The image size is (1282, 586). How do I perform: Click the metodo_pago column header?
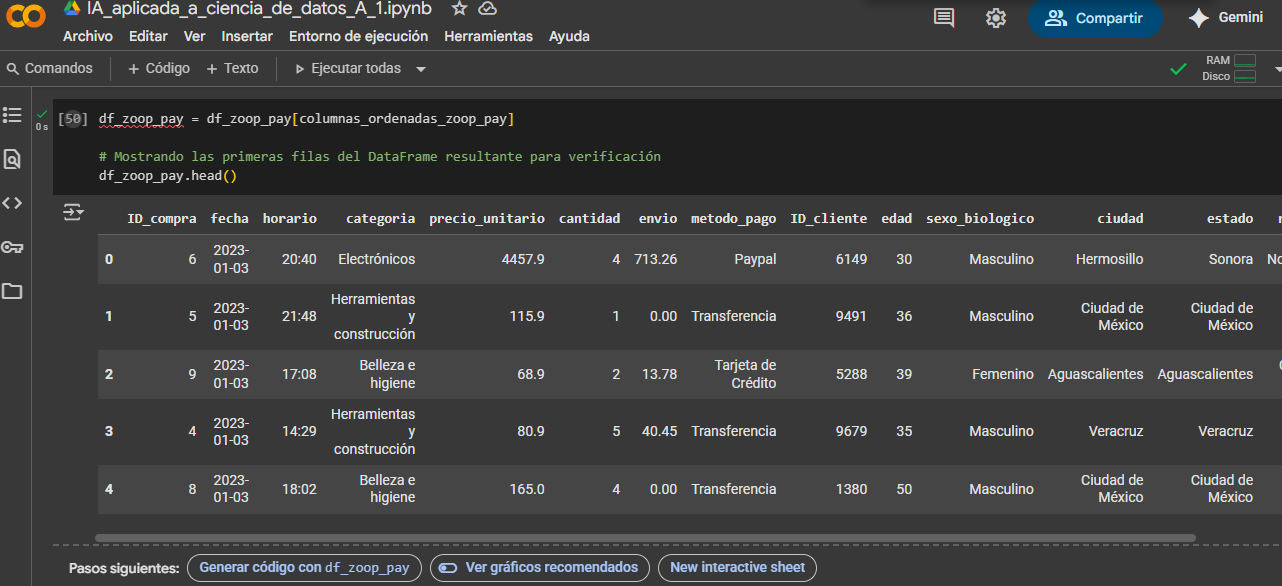[x=734, y=218]
